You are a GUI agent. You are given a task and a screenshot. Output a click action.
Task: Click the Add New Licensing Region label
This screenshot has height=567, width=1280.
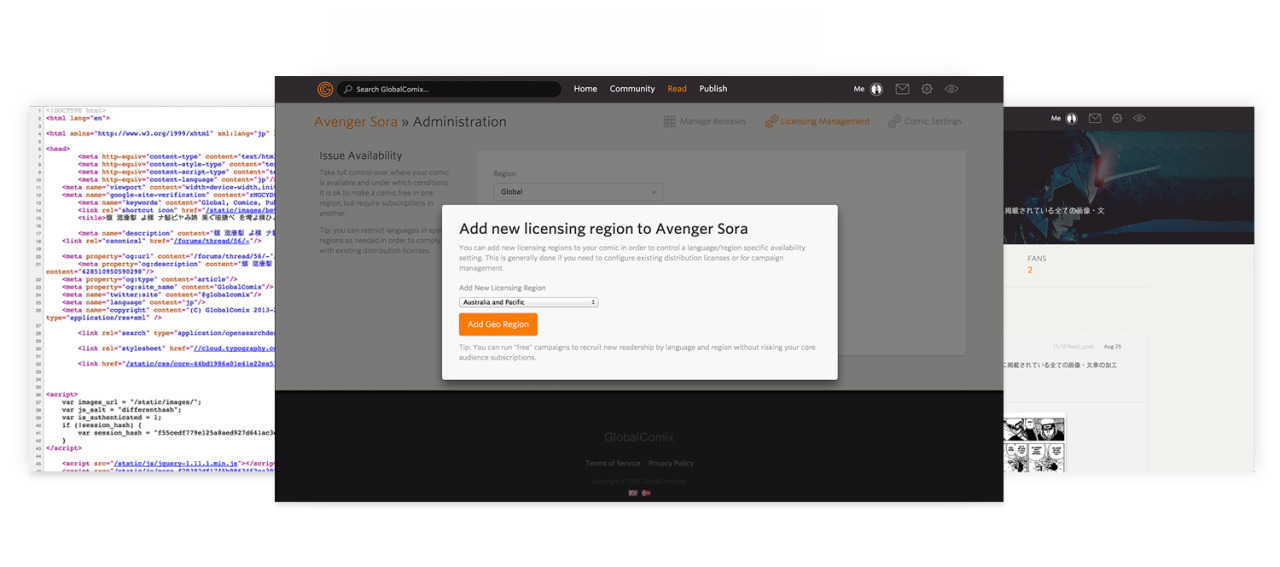502,288
